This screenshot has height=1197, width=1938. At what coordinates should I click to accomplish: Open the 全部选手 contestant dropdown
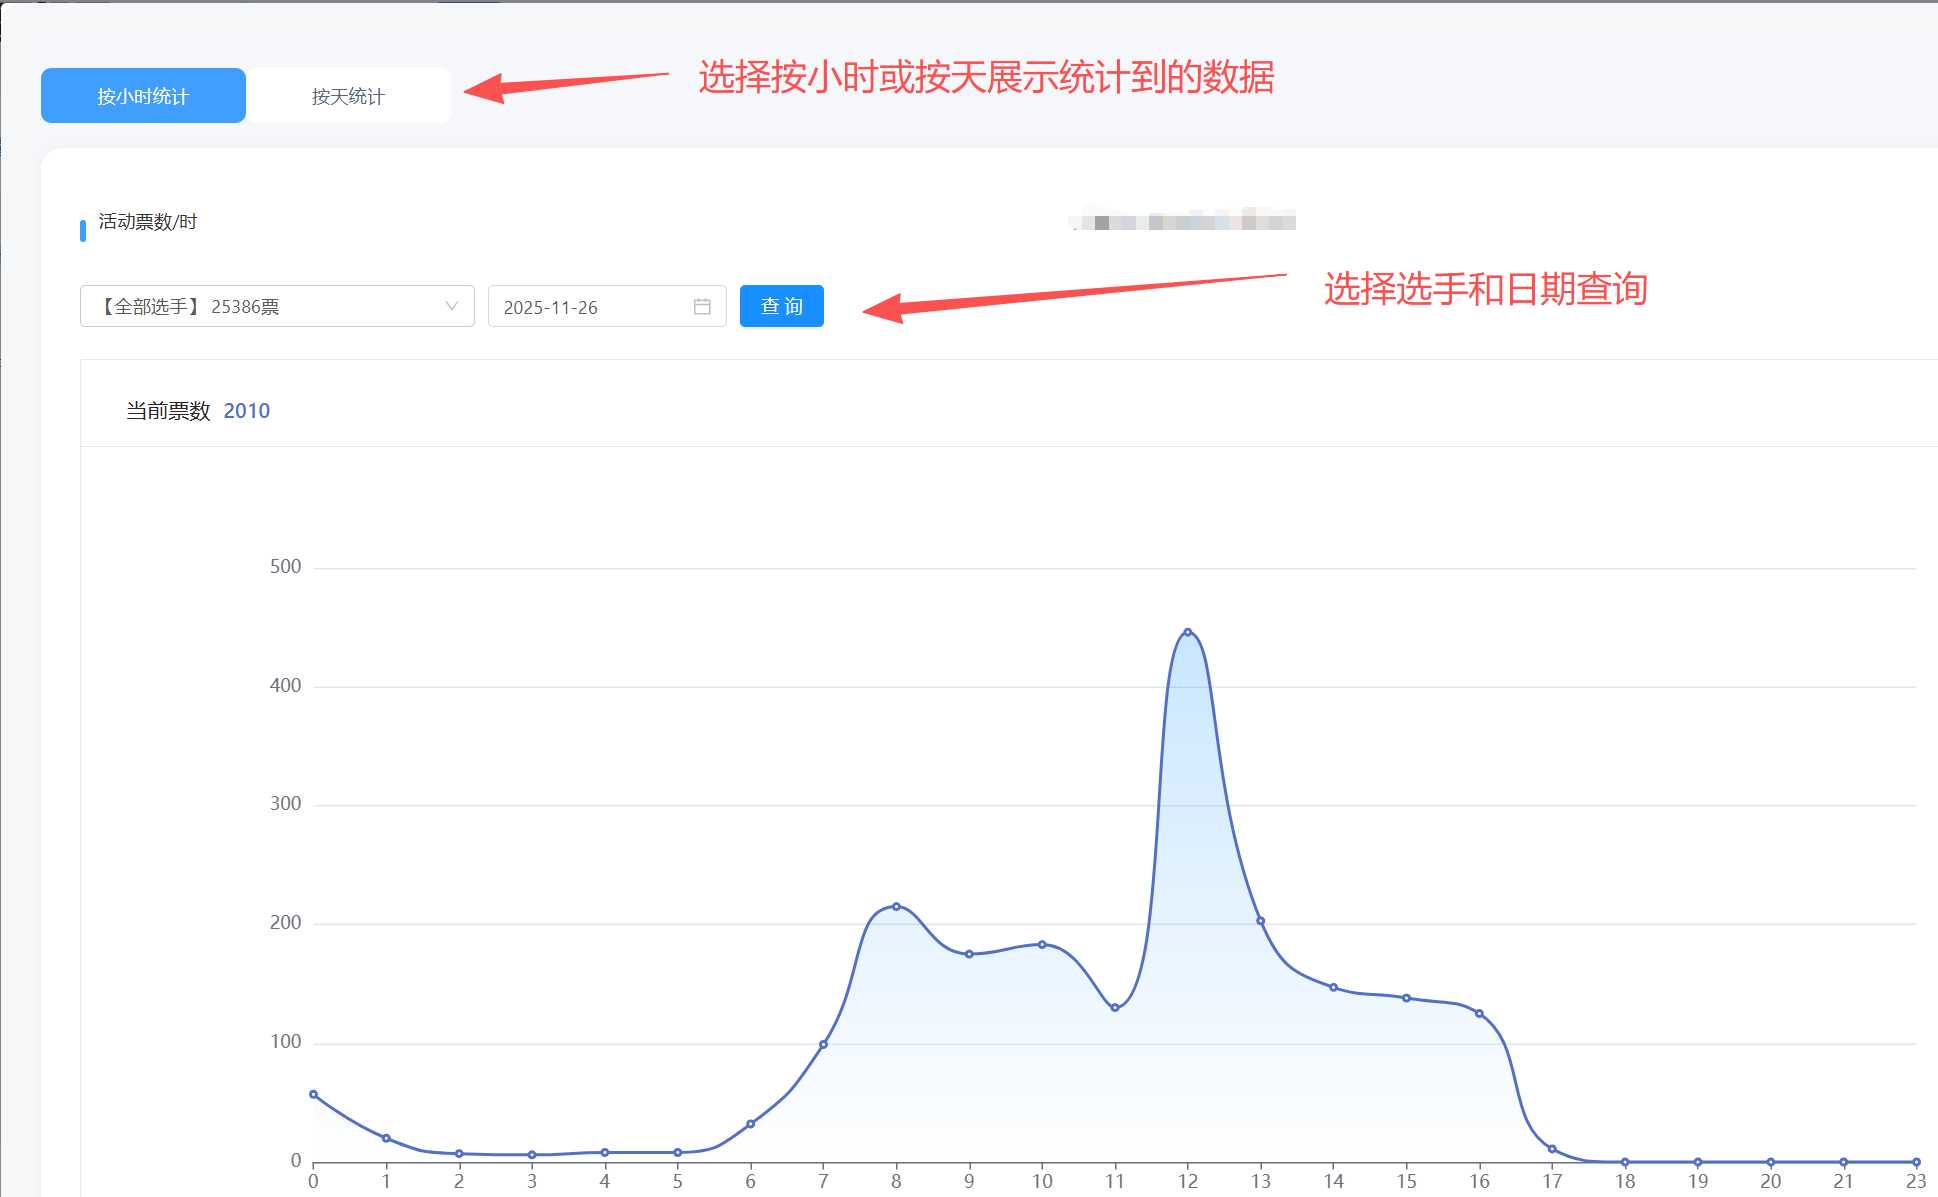coord(260,306)
